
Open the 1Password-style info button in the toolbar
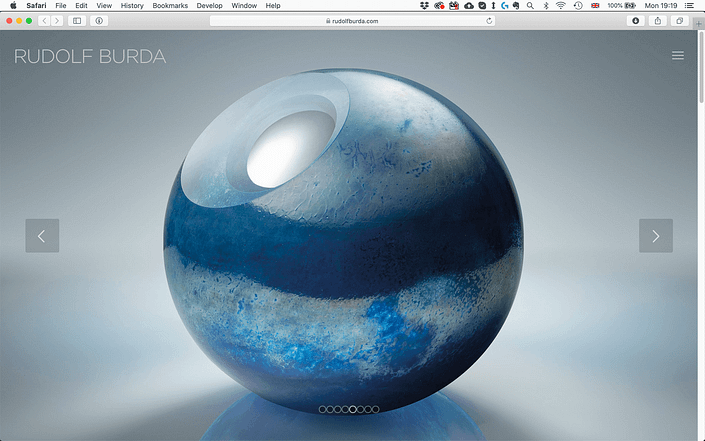99,21
